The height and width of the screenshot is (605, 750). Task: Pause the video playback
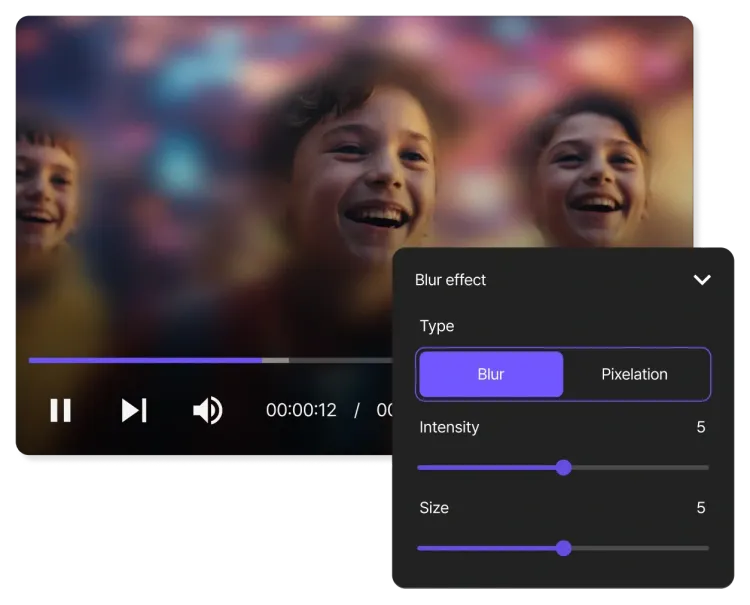[61, 410]
